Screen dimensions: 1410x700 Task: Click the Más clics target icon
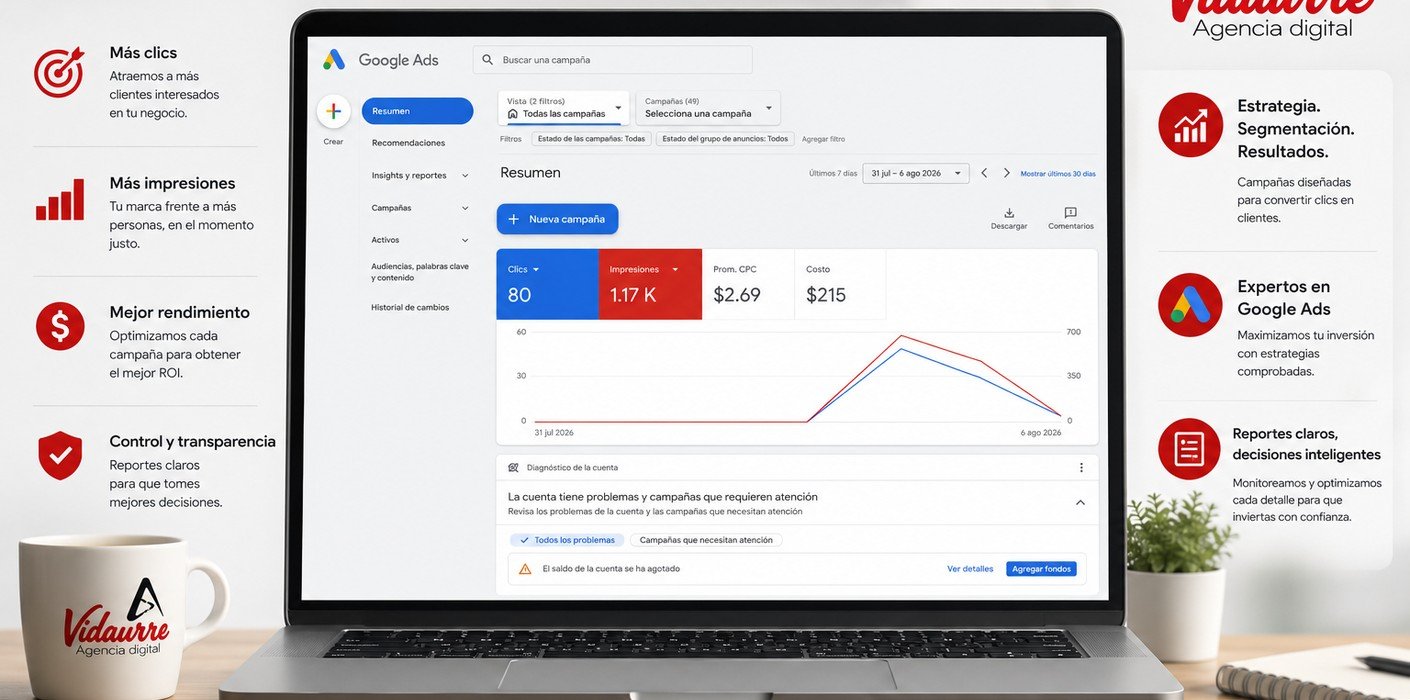coord(59,72)
